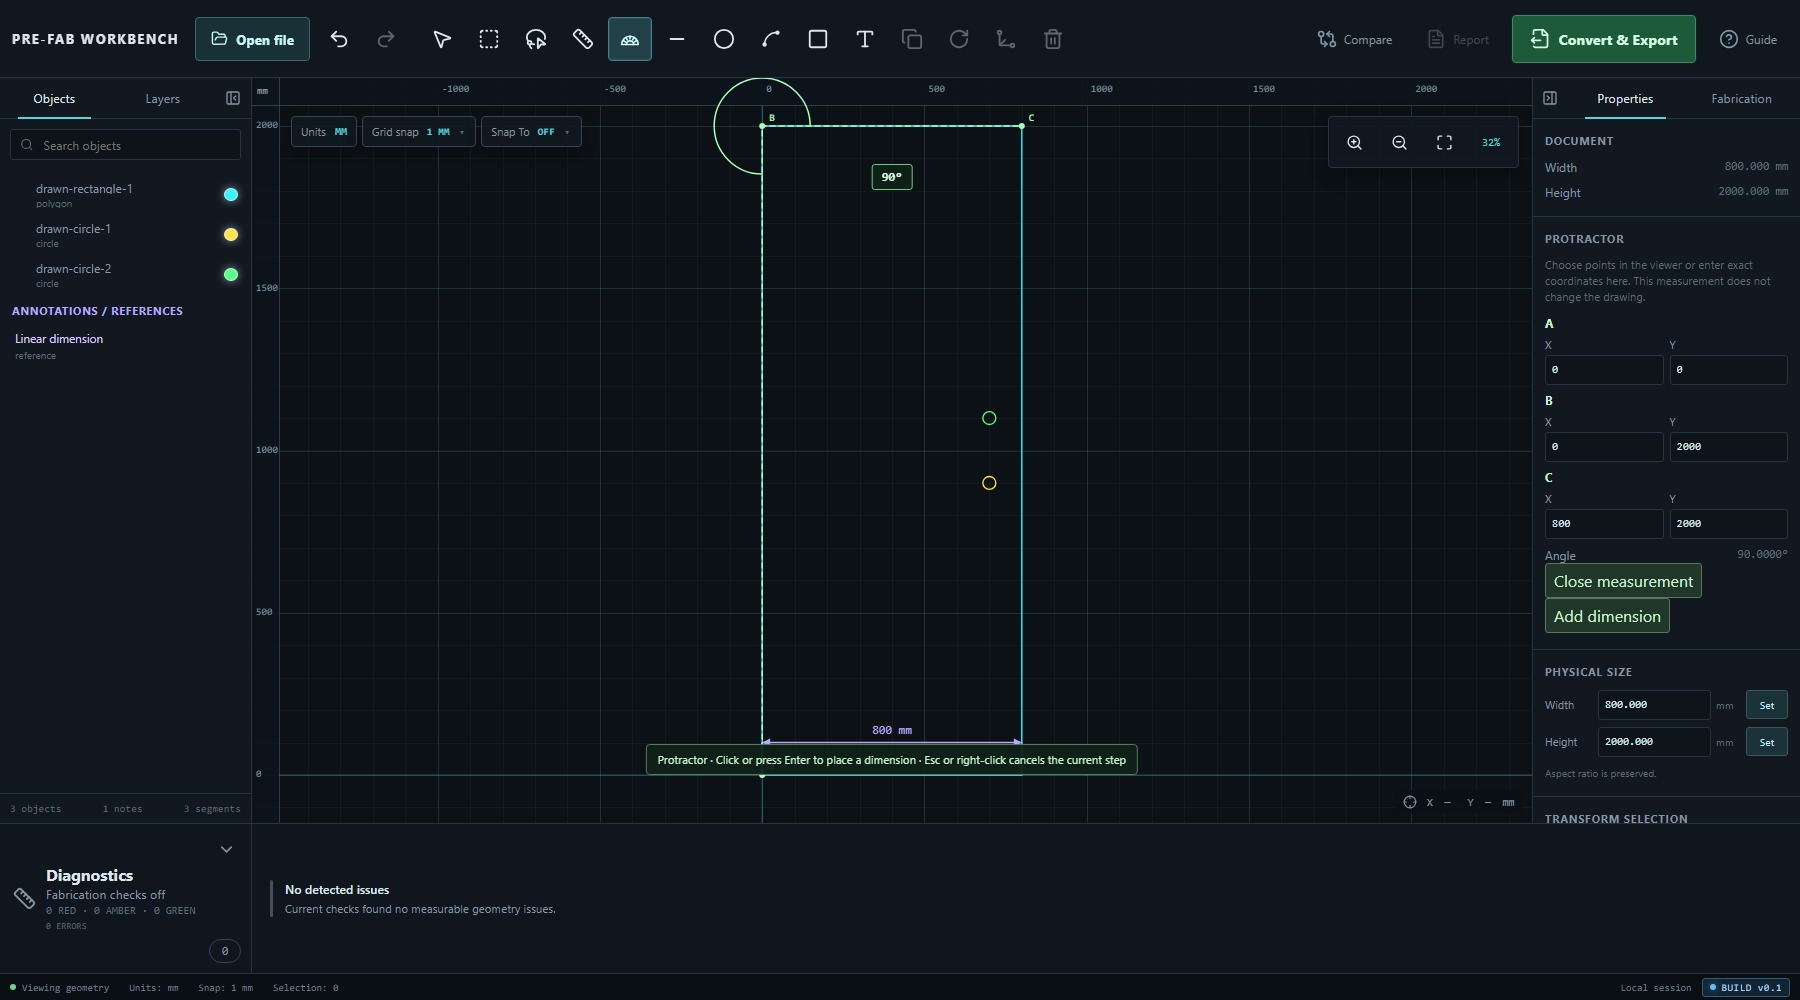
Task: Select the arc curve tool
Action: click(771, 39)
